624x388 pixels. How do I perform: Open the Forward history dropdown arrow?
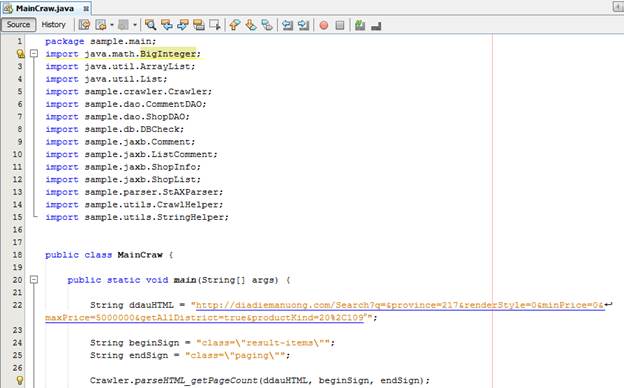point(135,25)
